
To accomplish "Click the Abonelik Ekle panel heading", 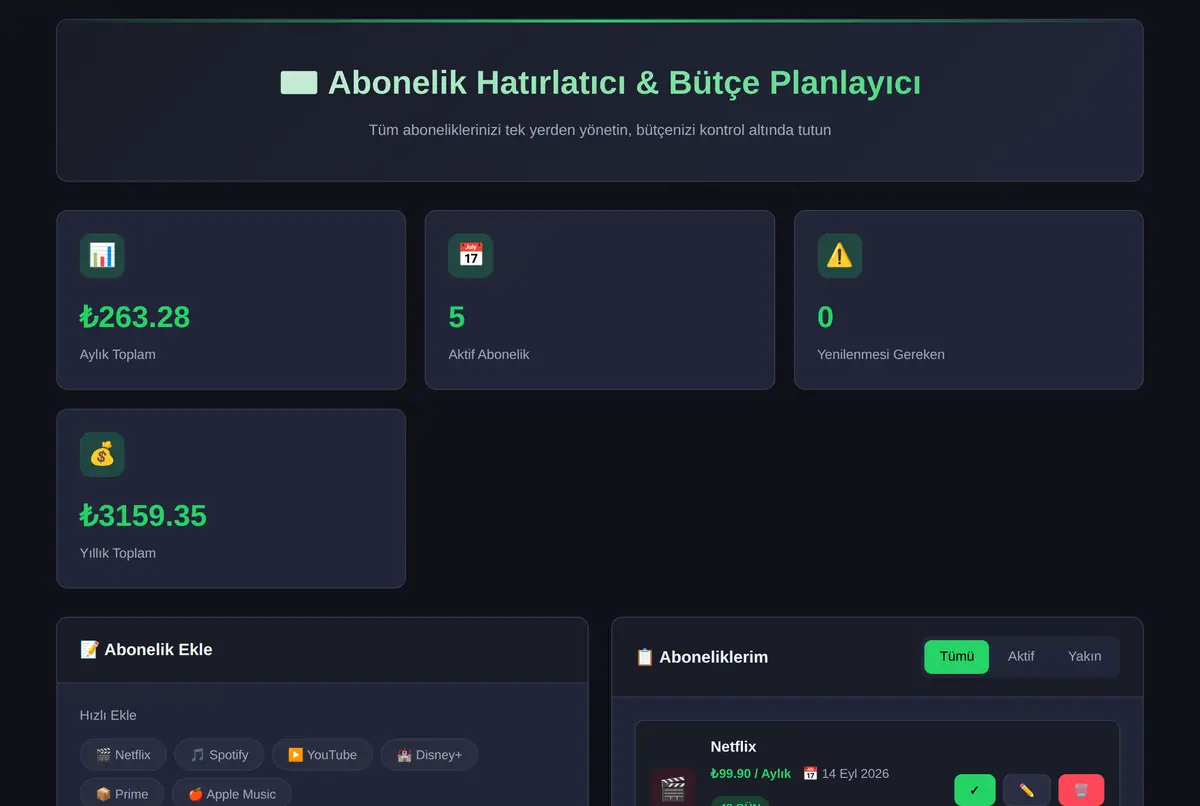I will [158, 650].
